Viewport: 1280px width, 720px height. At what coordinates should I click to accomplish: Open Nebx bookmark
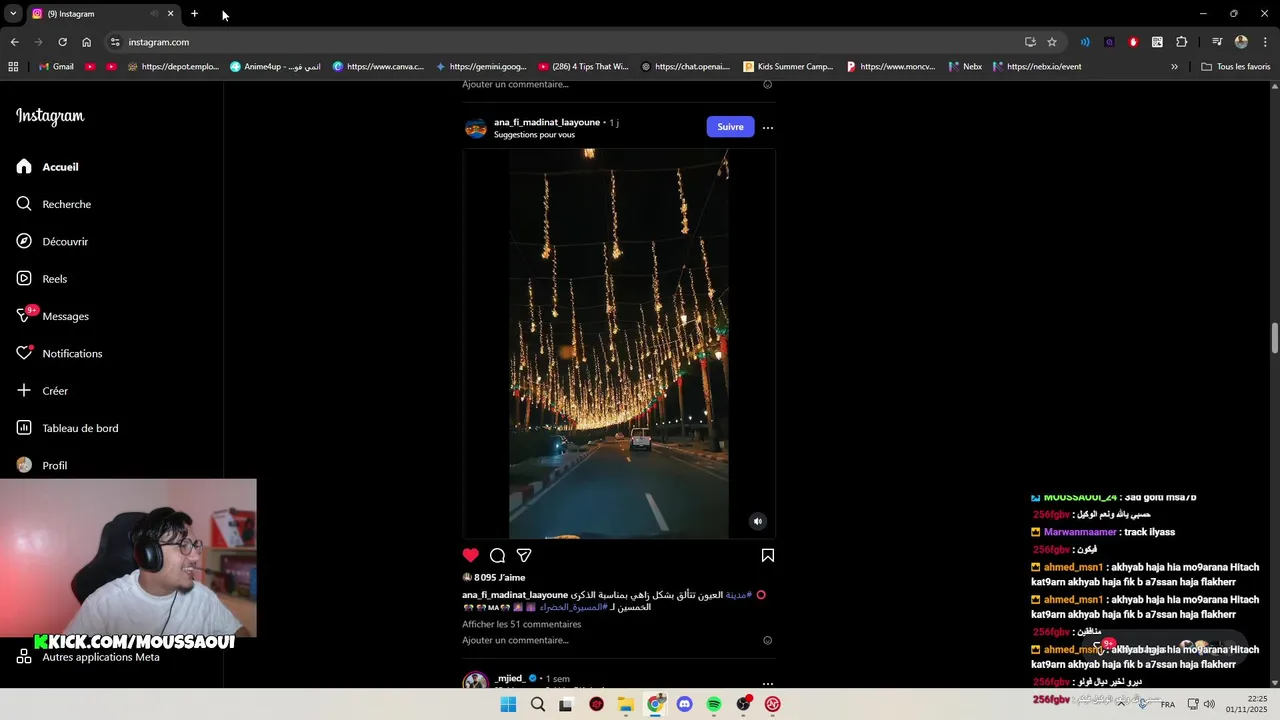click(964, 67)
